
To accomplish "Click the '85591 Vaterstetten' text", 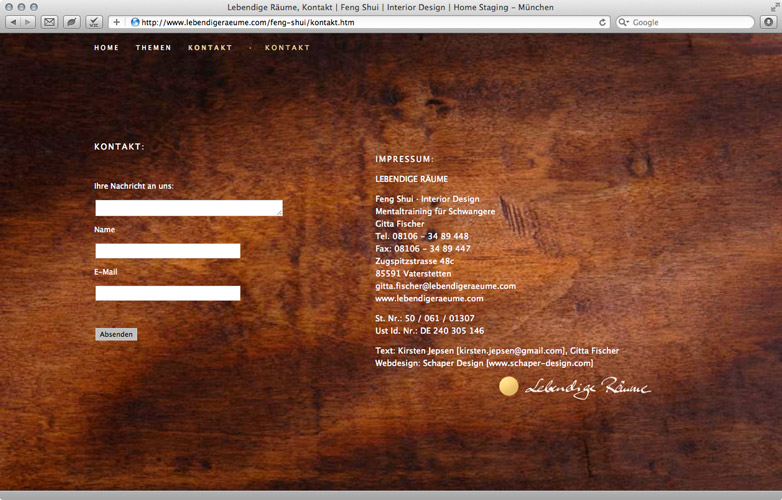I will tap(413, 274).
